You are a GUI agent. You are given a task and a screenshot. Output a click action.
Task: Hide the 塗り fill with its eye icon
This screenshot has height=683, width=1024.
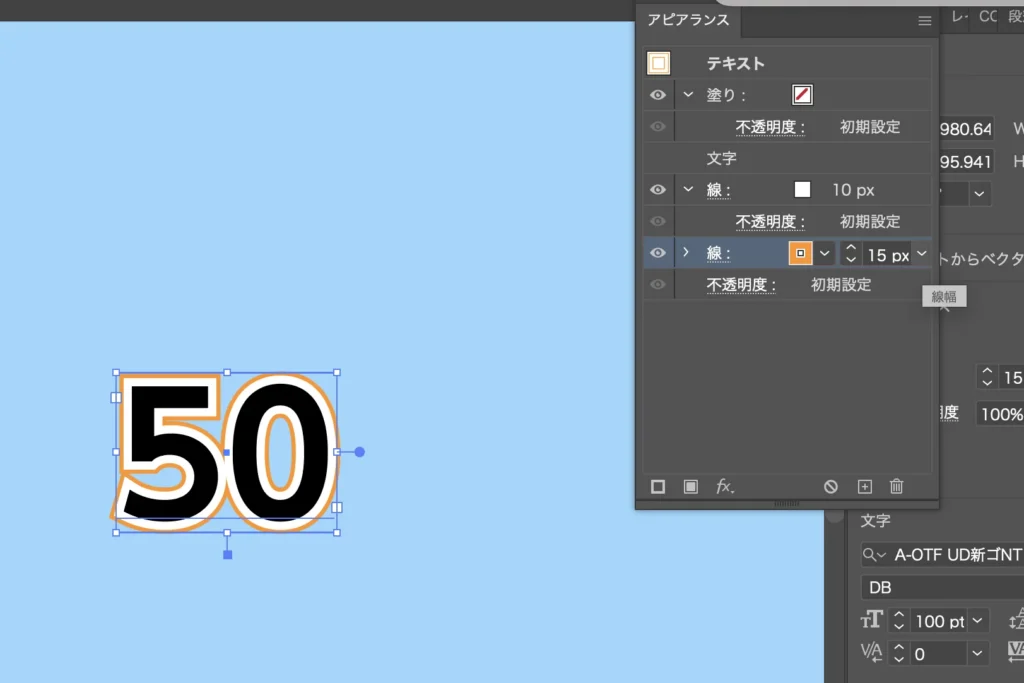658,95
